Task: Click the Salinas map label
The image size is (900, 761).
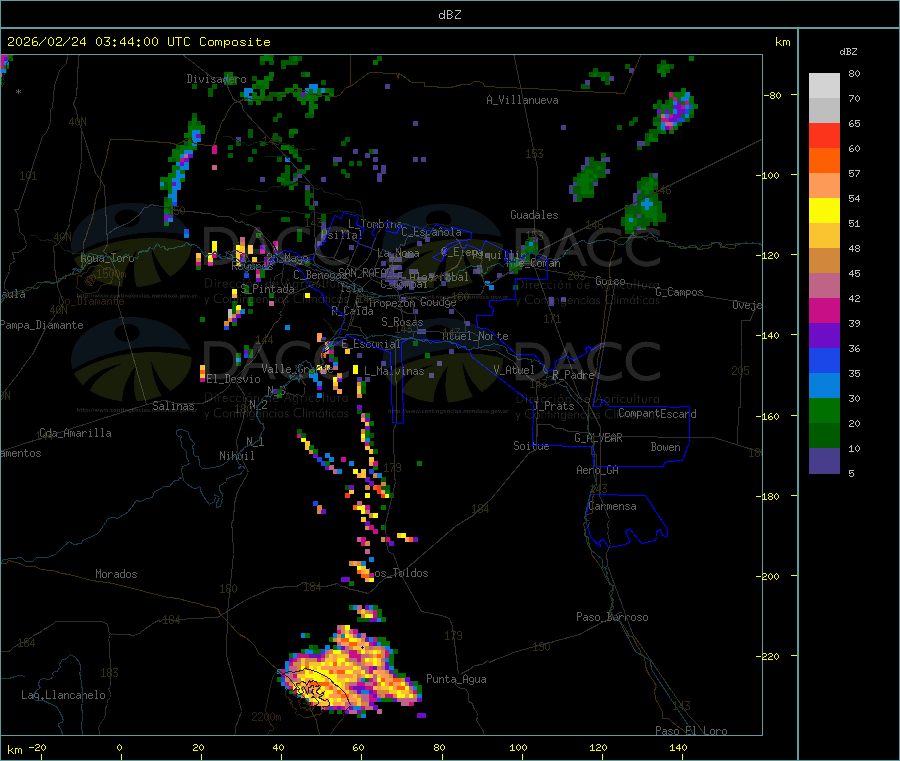Action: click(x=173, y=406)
